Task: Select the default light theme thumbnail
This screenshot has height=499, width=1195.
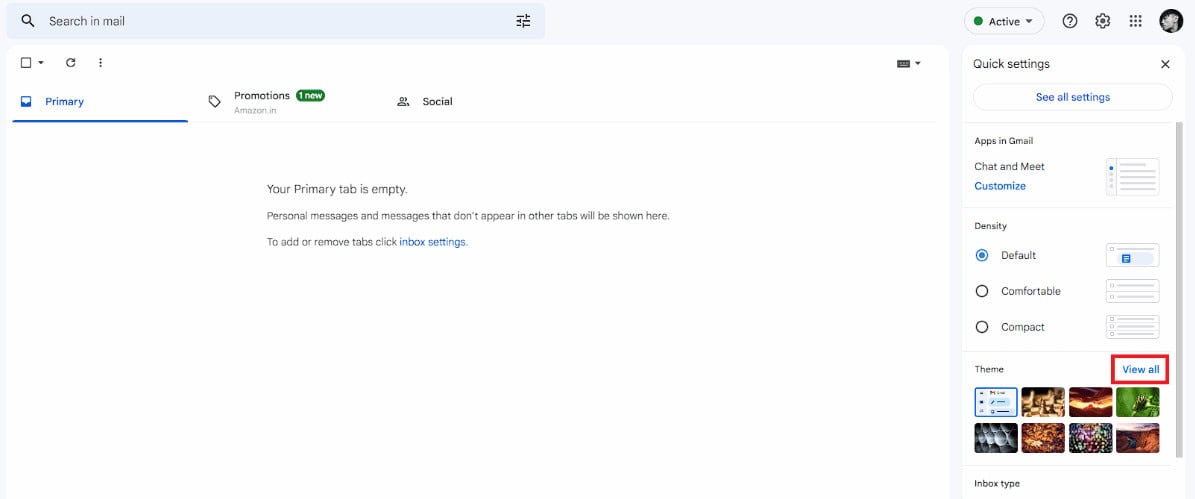Action: click(x=996, y=402)
